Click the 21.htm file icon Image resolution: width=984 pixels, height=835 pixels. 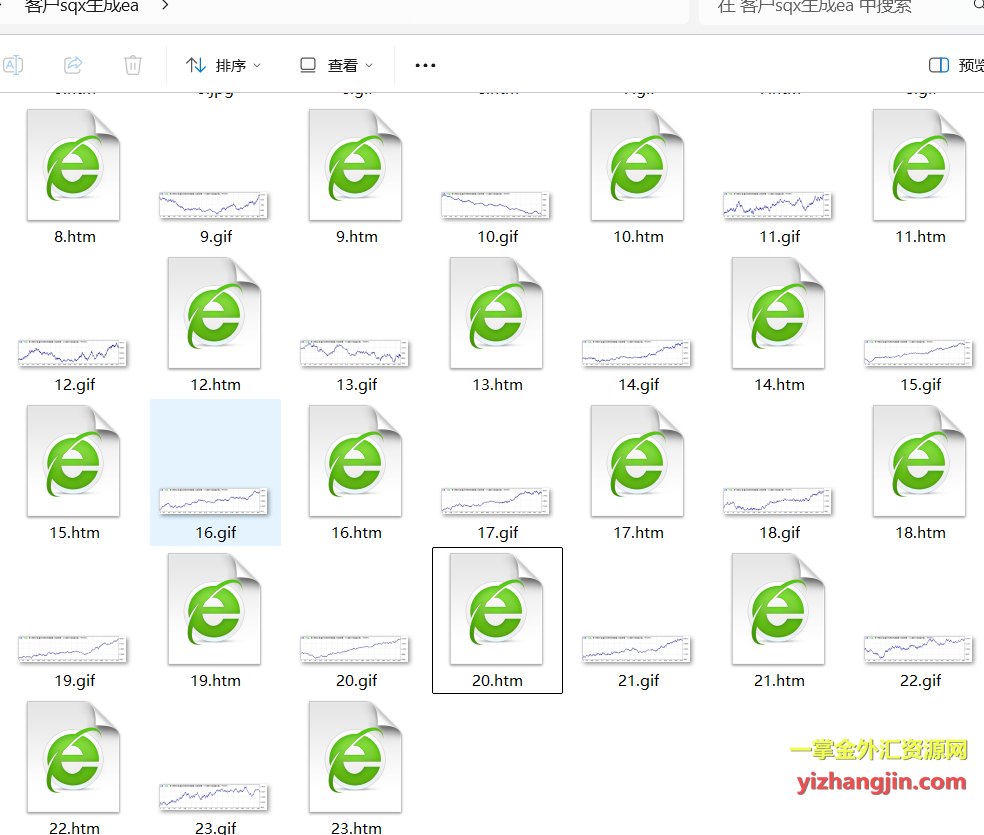click(x=779, y=609)
